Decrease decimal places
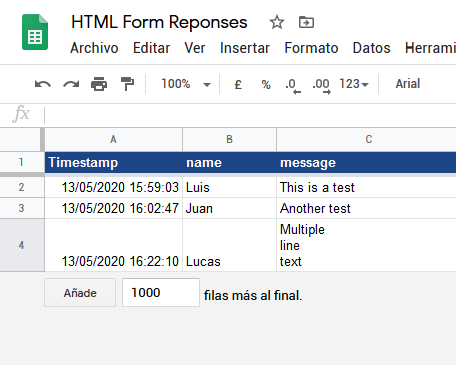Screen dimensions: 456x365 pyautogui.click(x=293, y=86)
